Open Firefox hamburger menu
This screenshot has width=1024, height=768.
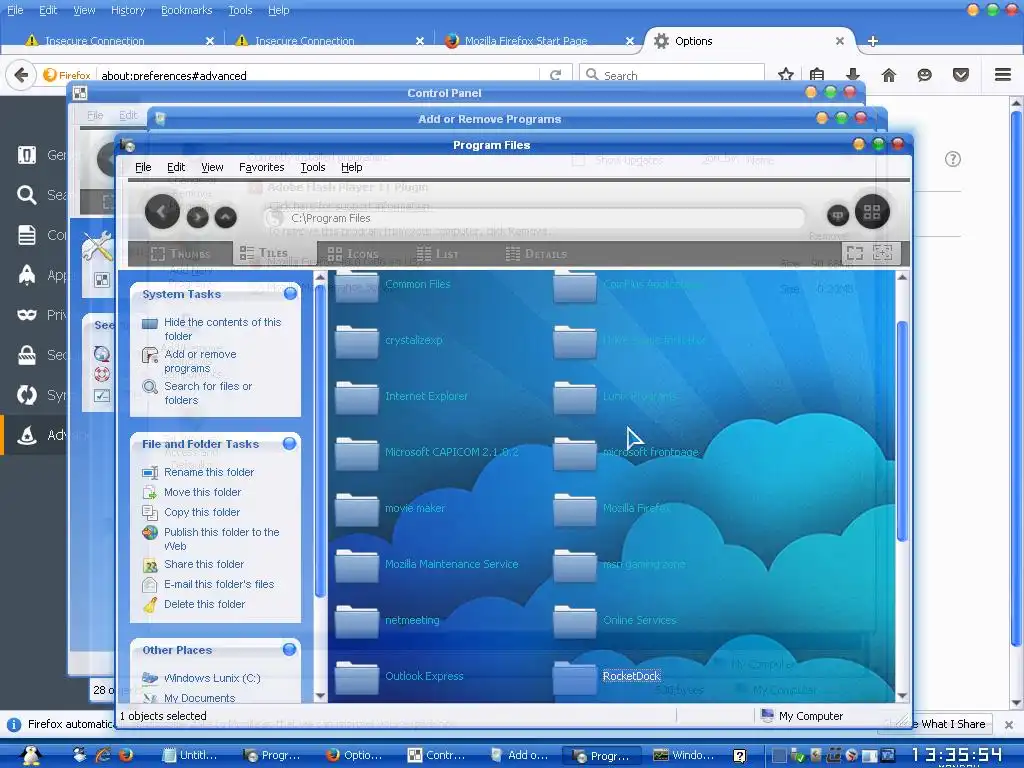(1003, 74)
